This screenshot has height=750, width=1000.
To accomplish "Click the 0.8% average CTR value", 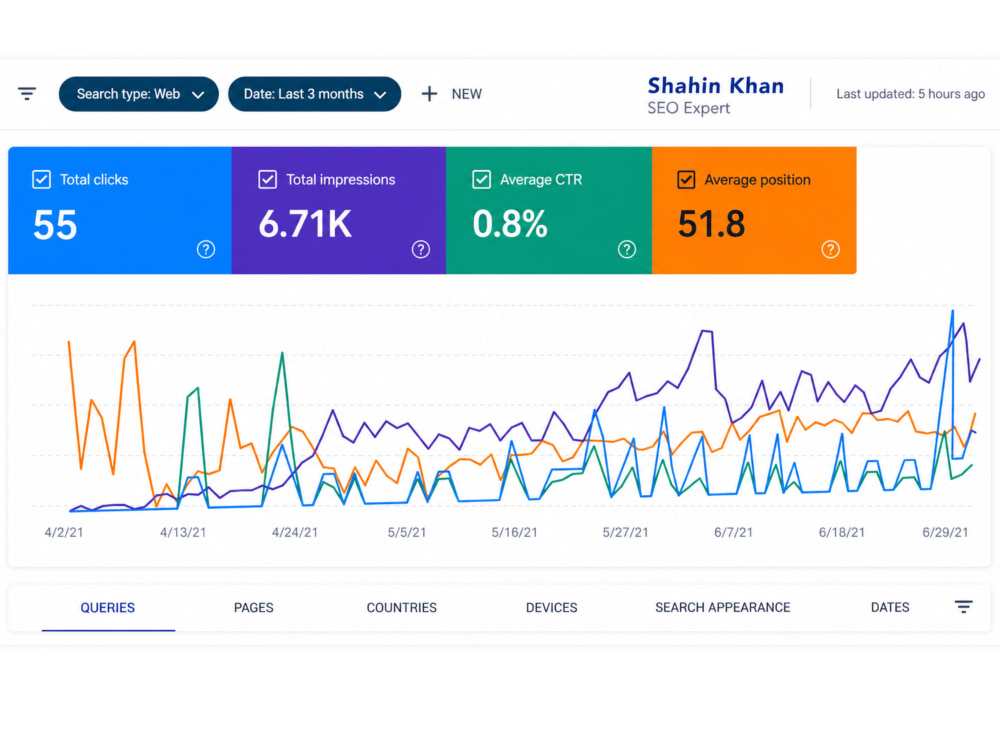I will click(510, 224).
